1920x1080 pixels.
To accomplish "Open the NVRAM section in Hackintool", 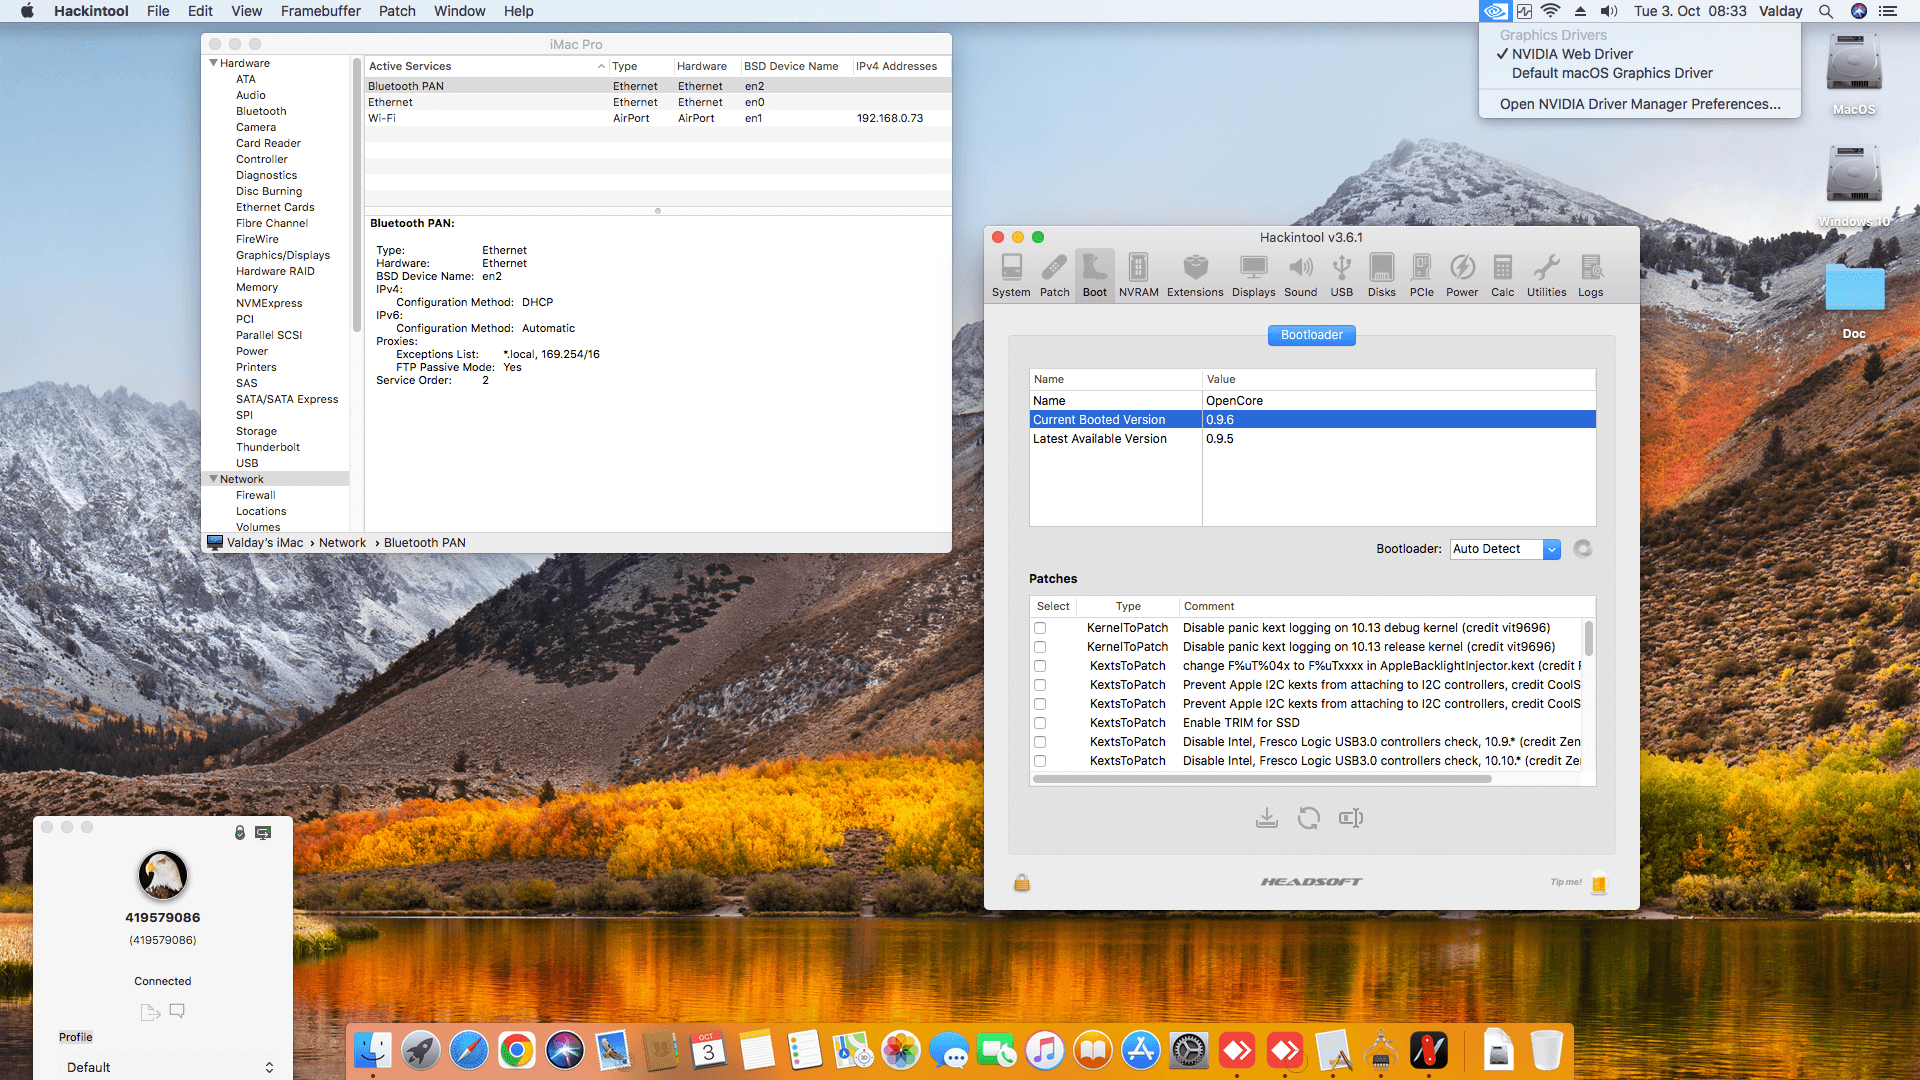I will tap(1138, 275).
